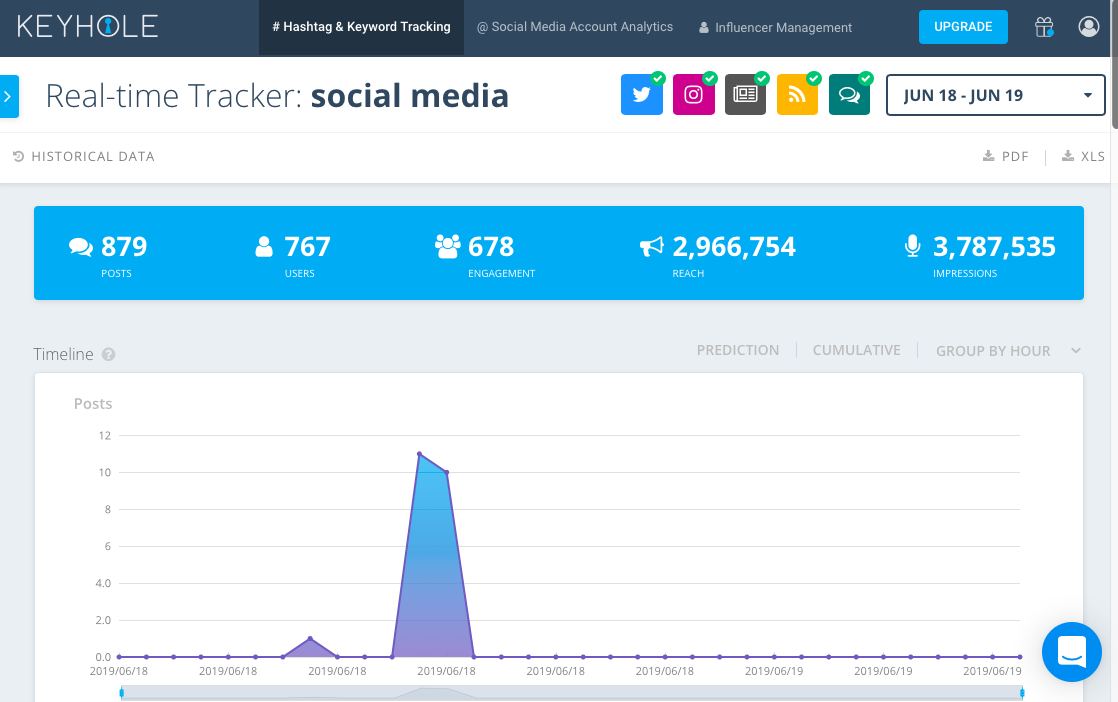Expand the left sidebar arrow tab
The width and height of the screenshot is (1118, 702).
[x=8, y=97]
